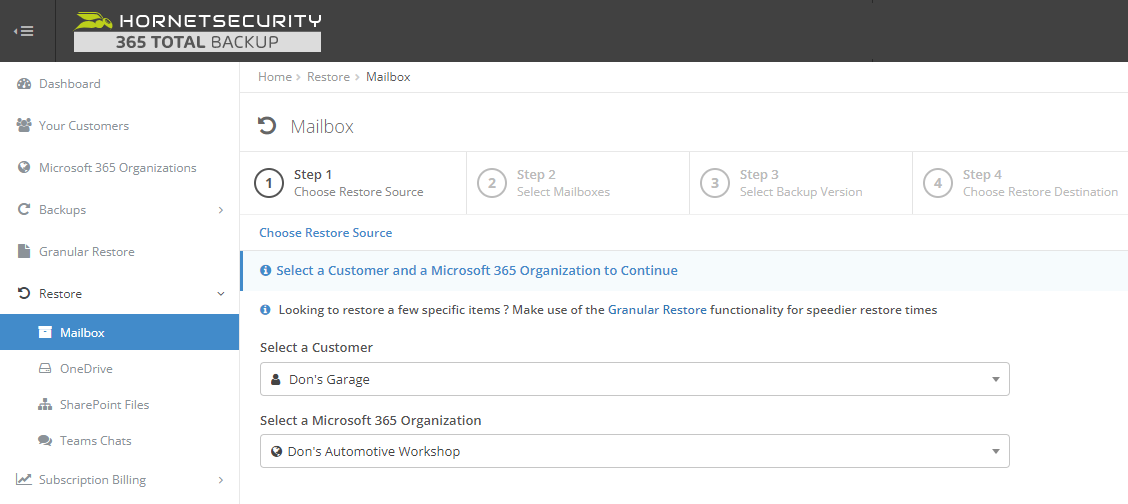Click the Mailbox page heading text
The image size is (1128, 504).
[x=322, y=127]
